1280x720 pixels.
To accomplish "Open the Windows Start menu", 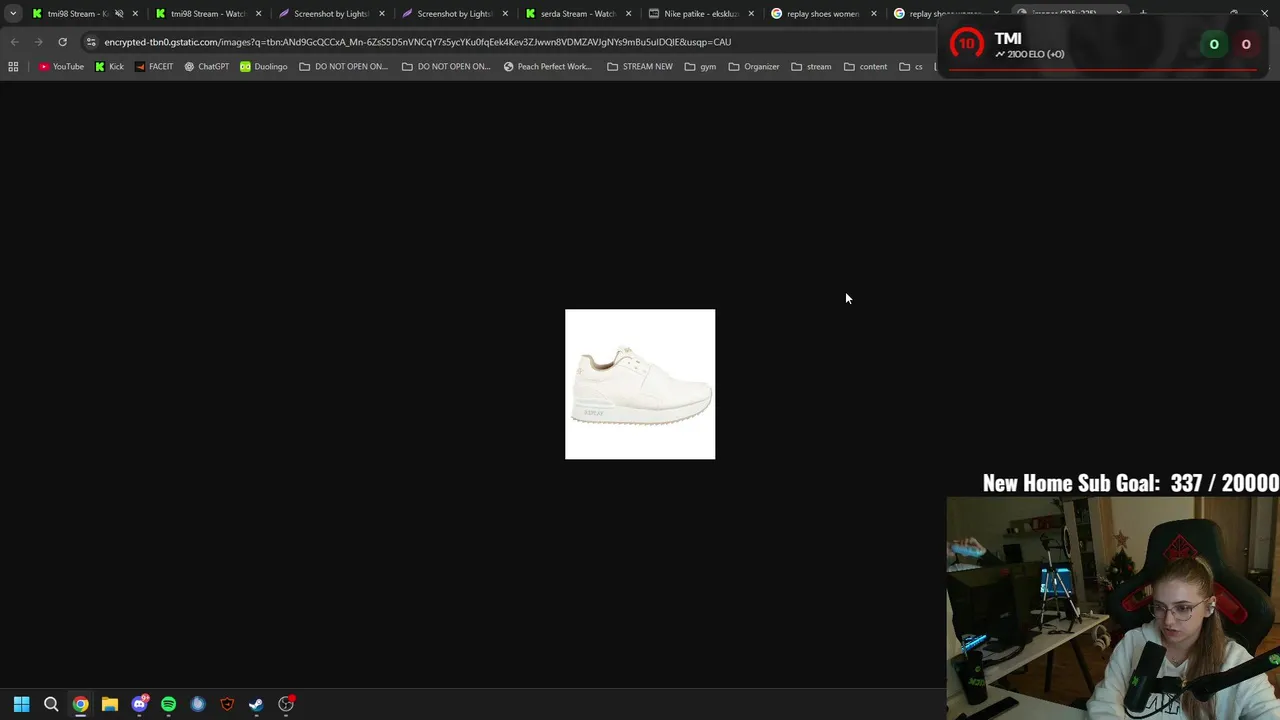I will (21, 704).
